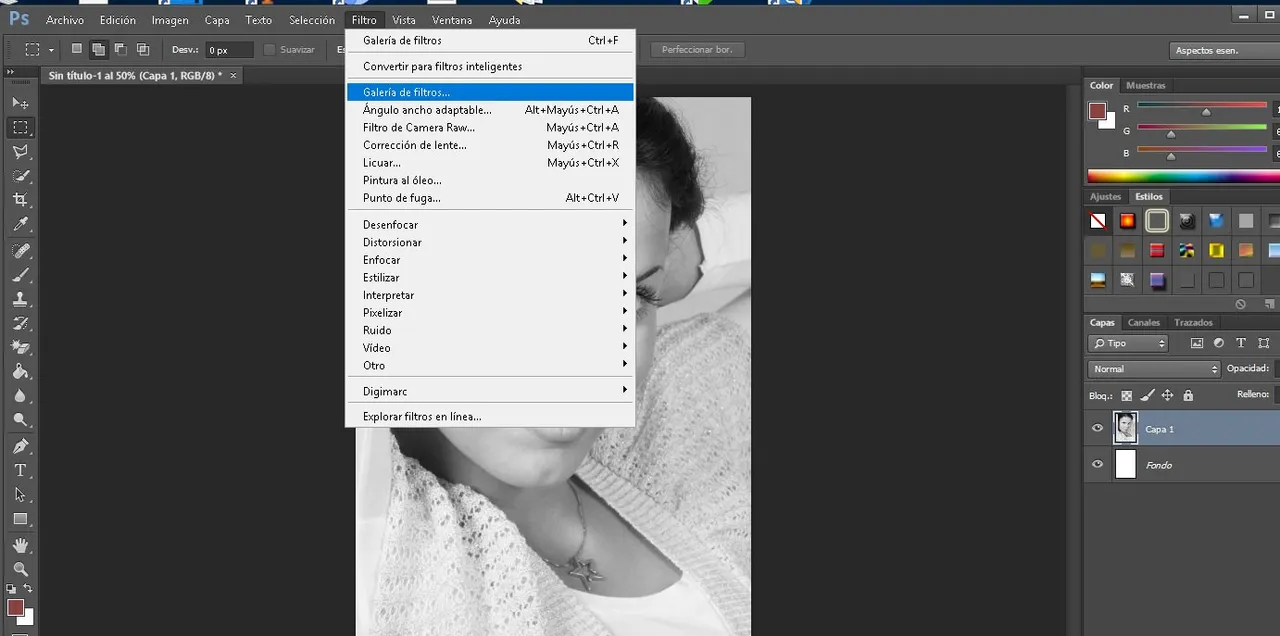Toggle adjustment layer filter icon
This screenshot has height=636, width=1280.
(x=1219, y=343)
